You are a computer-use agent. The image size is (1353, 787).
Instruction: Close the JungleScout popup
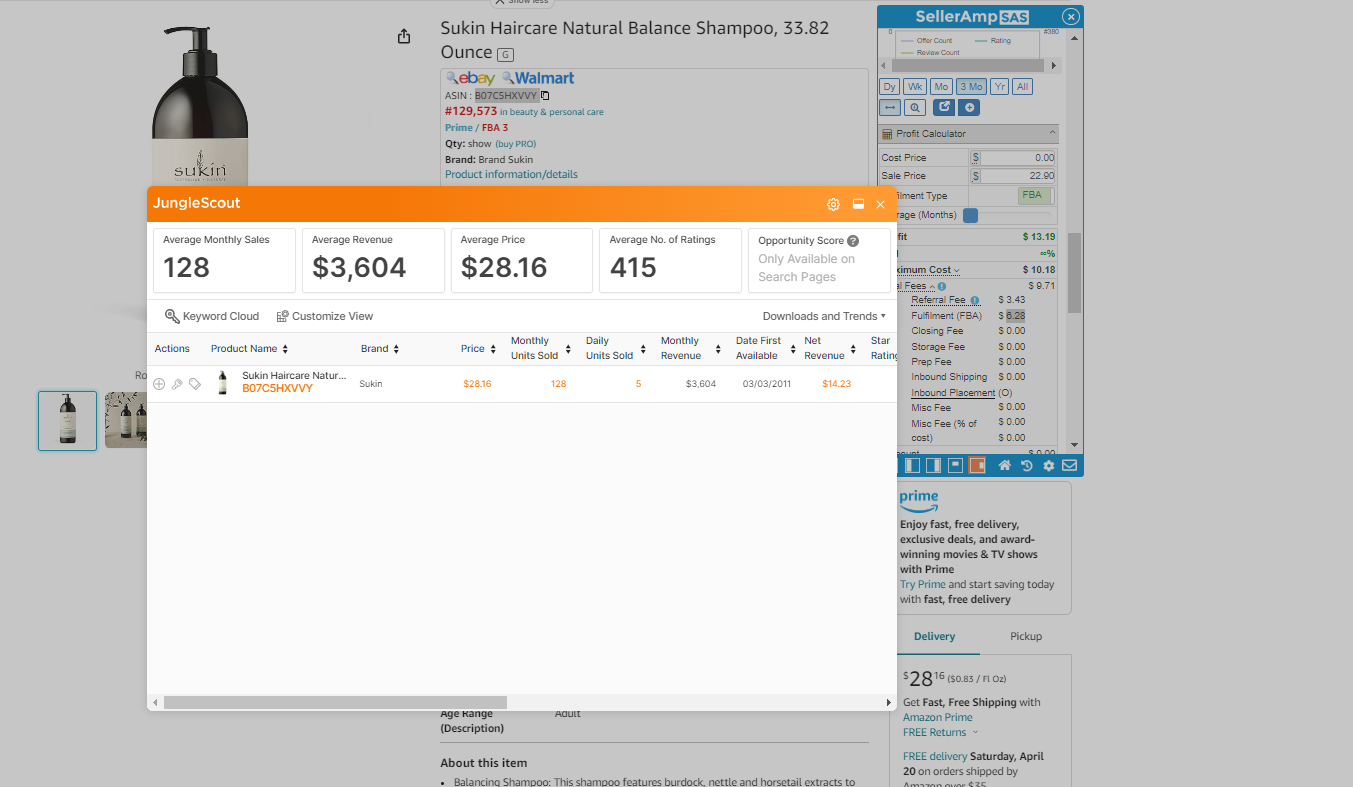881,204
